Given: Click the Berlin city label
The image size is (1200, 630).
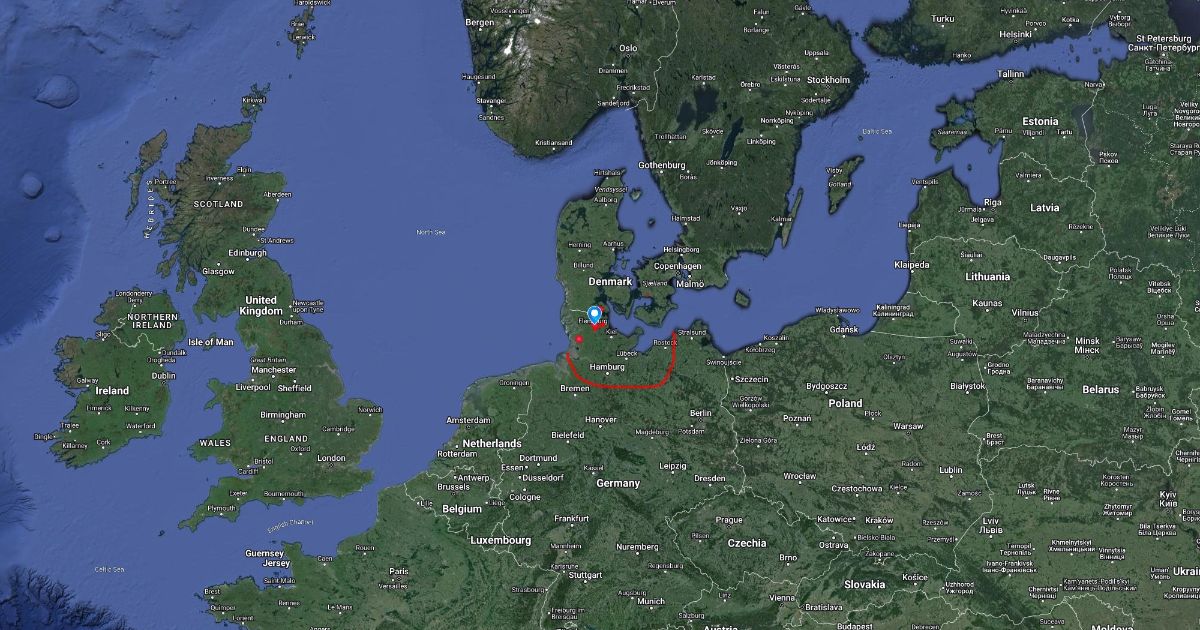Looking at the screenshot, I should tap(700, 412).
